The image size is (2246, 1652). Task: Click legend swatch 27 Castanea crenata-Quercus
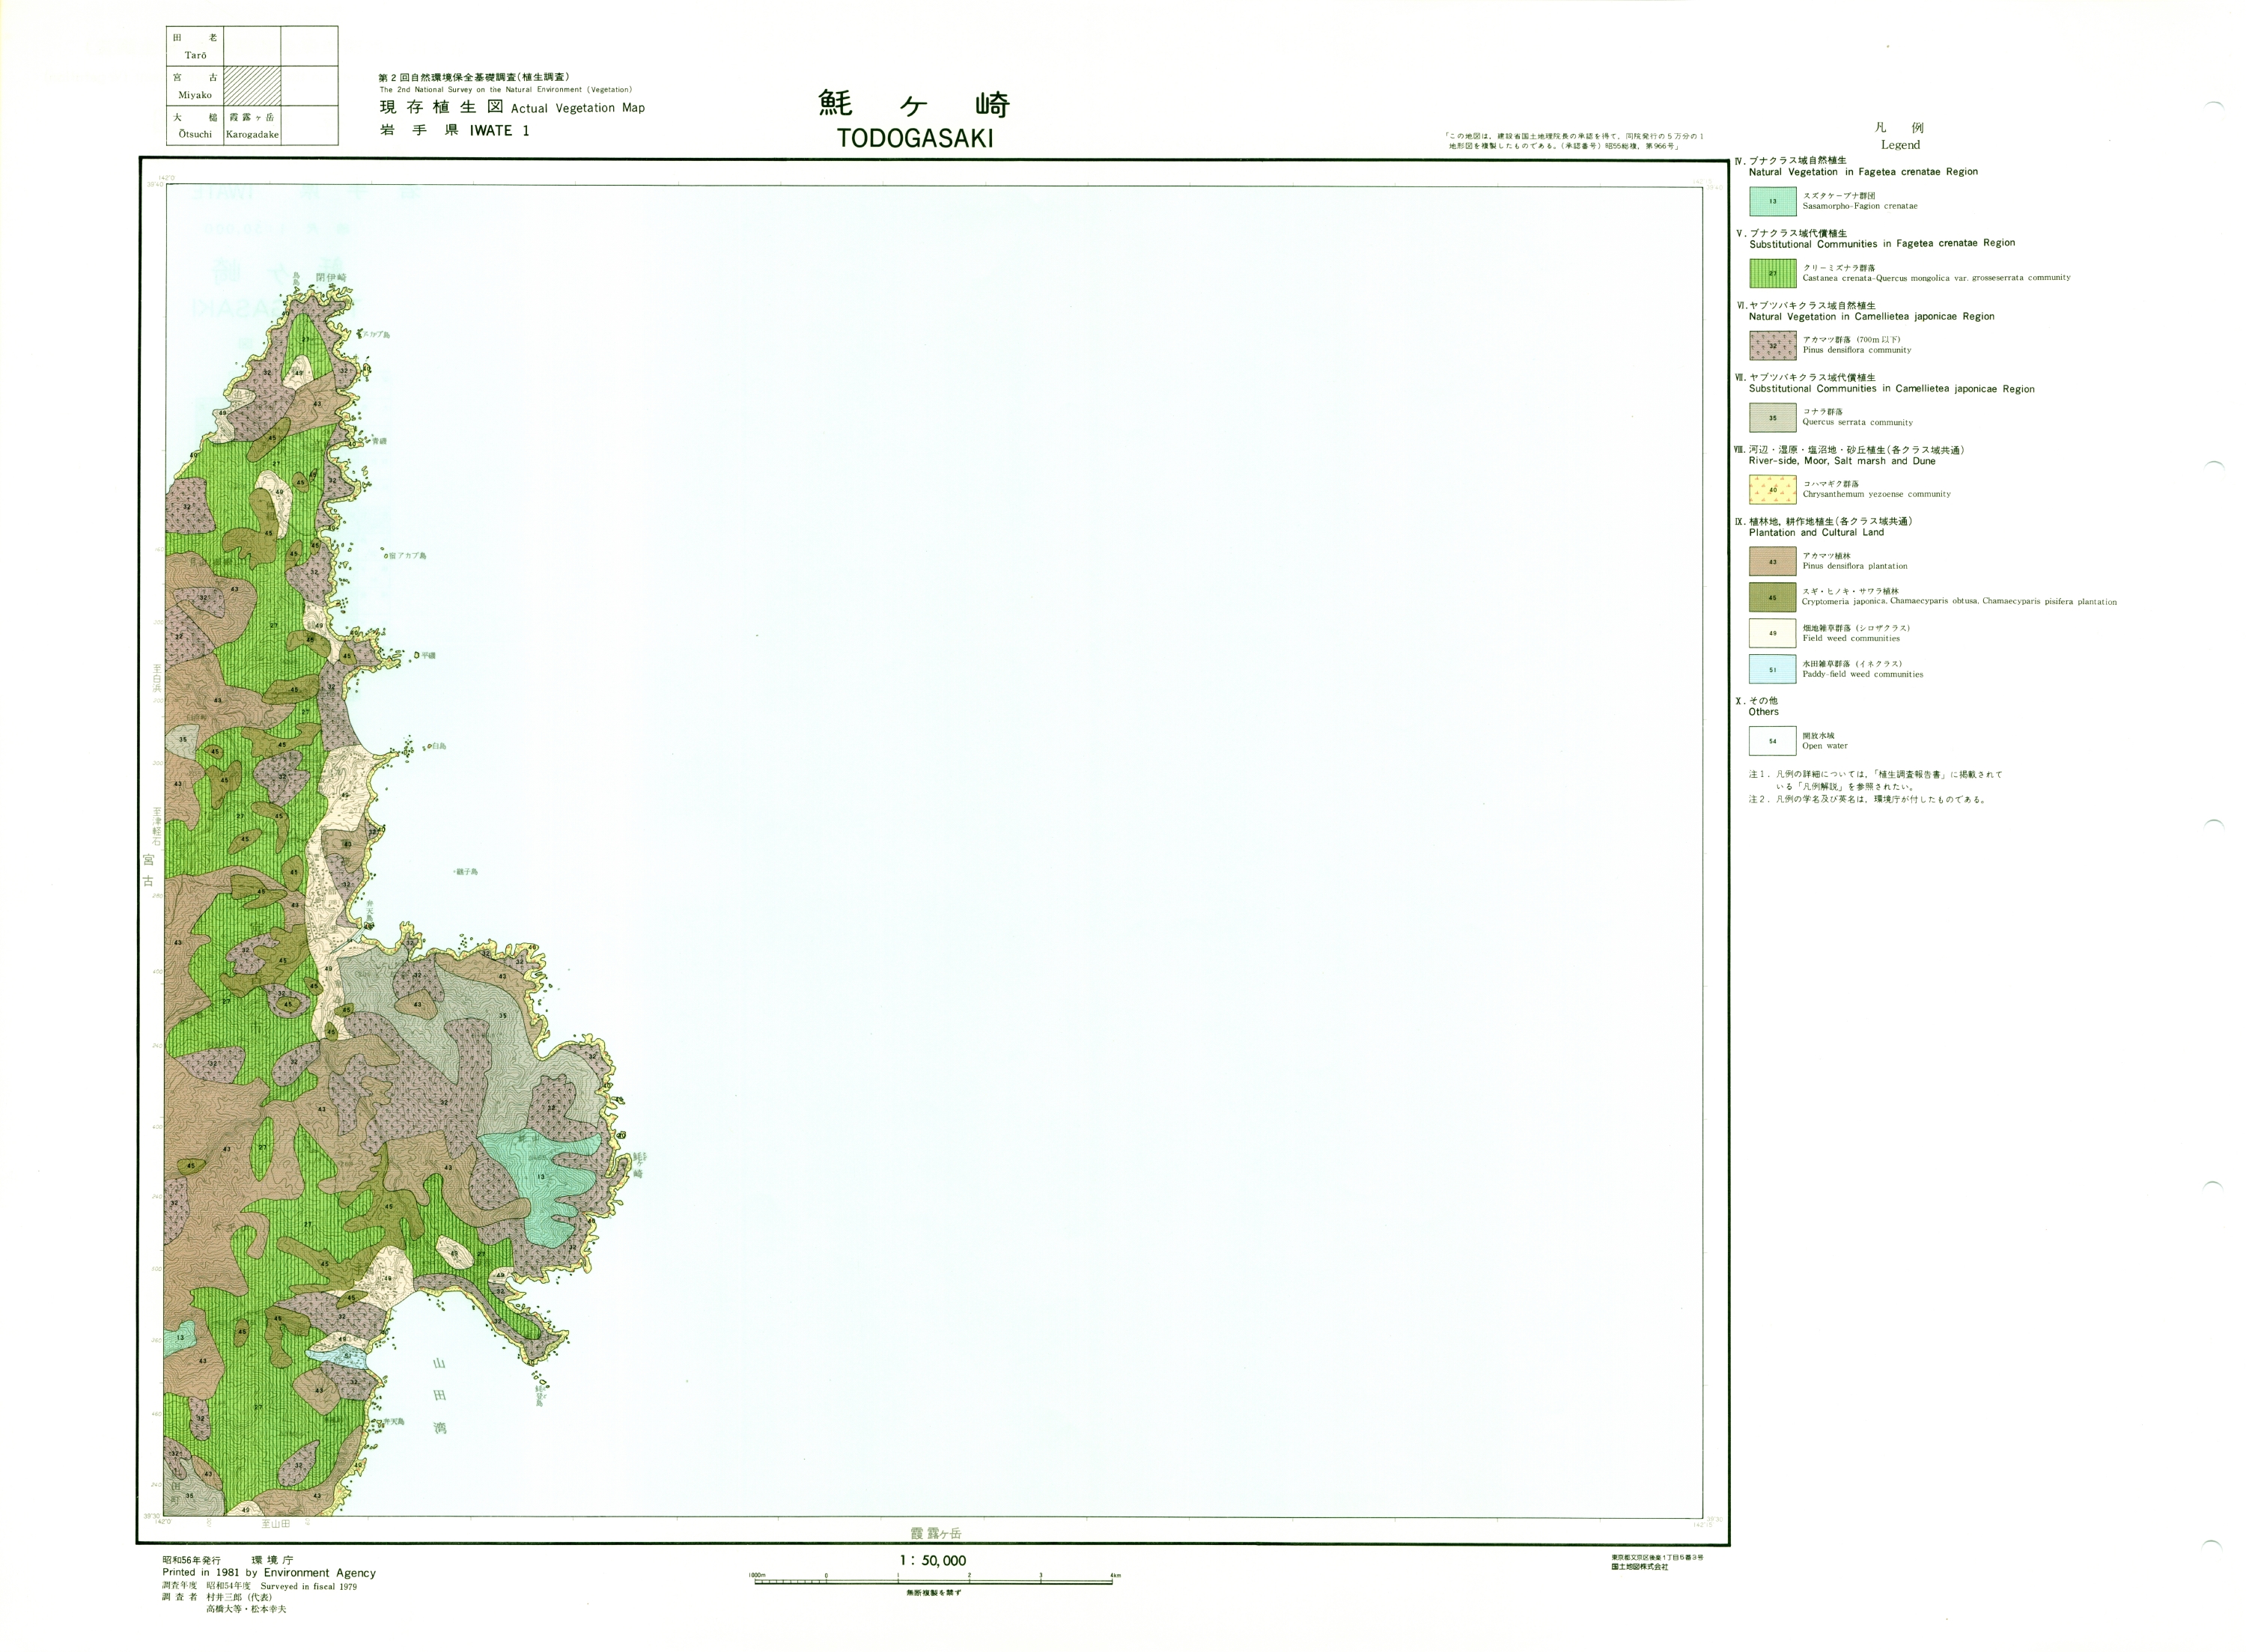1772,273
